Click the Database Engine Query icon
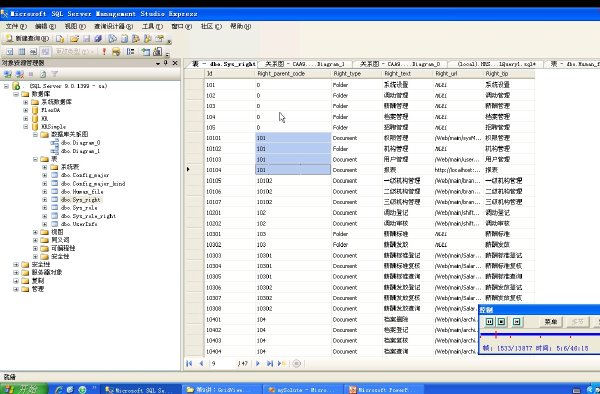The image size is (600, 394). (60, 39)
